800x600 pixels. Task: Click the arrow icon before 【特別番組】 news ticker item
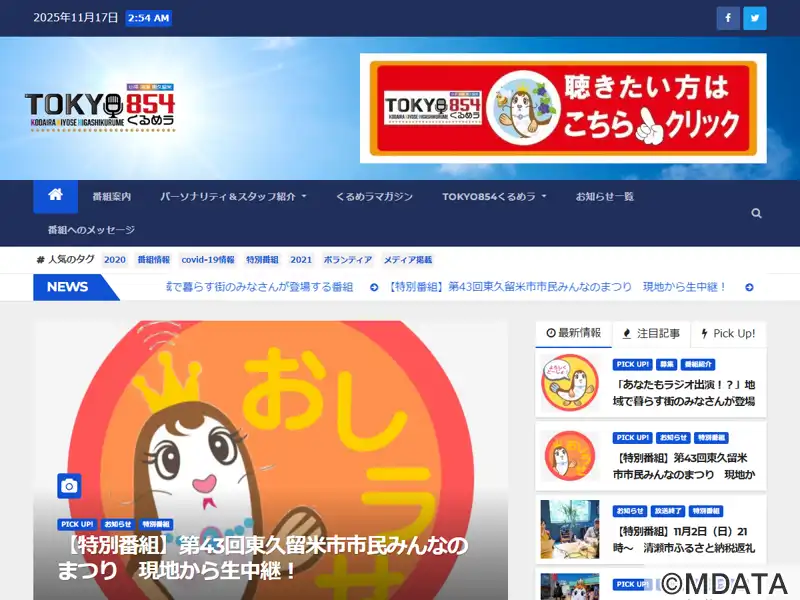pyautogui.click(x=374, y=287)
